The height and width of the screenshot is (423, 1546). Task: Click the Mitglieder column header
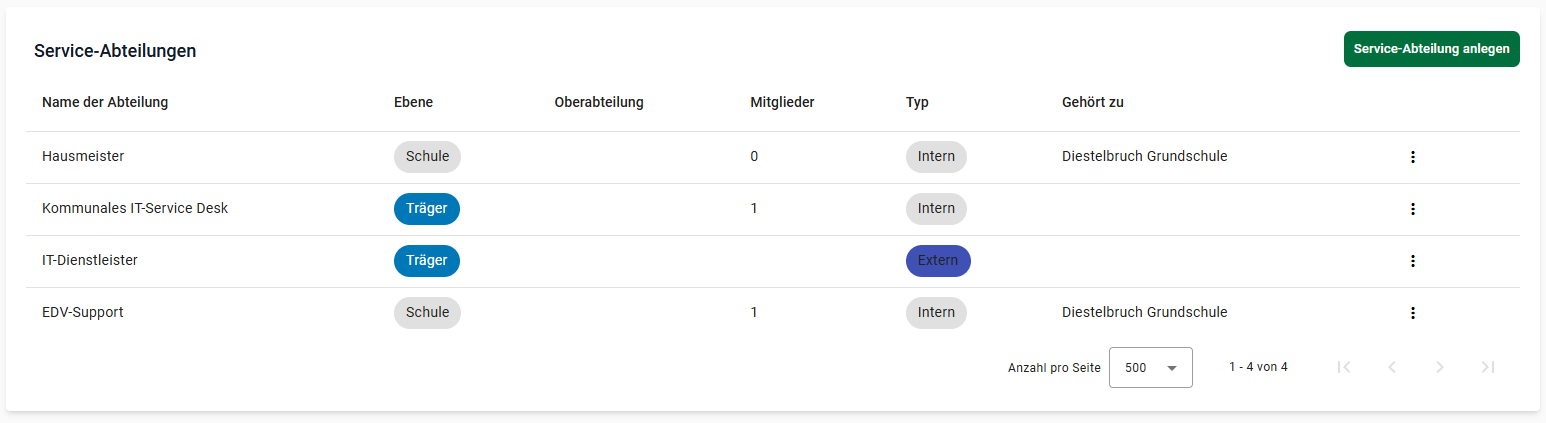tap(782, 102)
